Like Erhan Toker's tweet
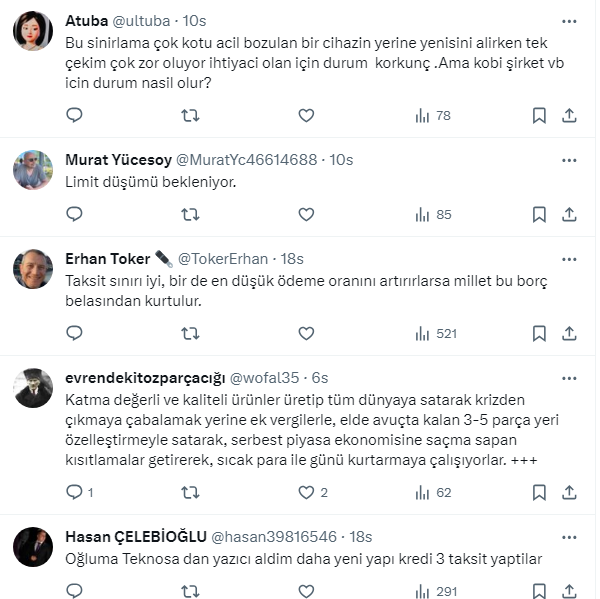Screen dimensions: 600x599 point(306,333)
